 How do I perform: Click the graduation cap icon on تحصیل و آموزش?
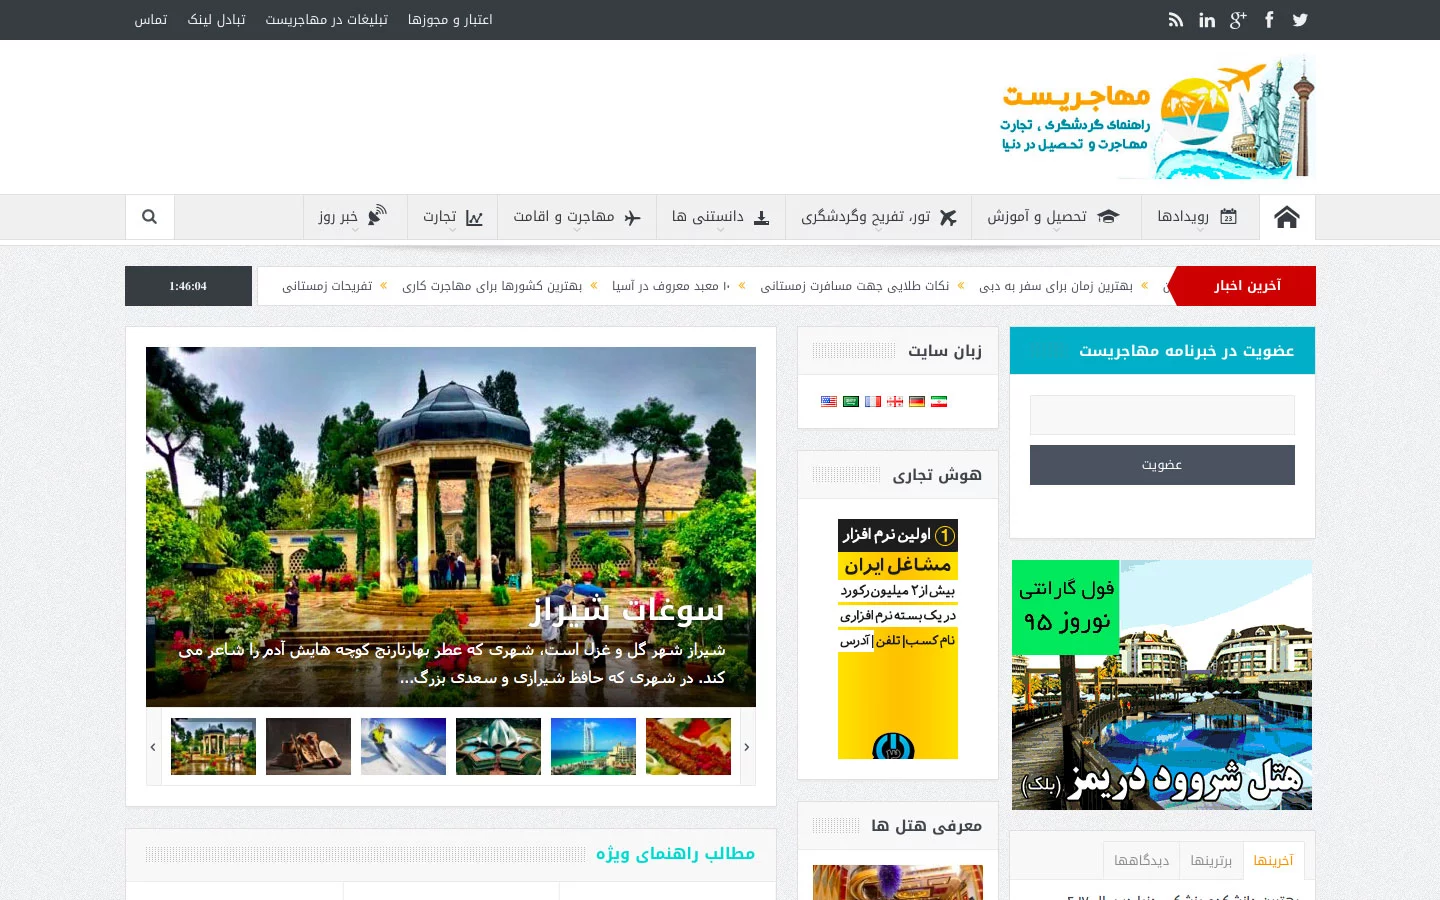[x=1108, y=217]
